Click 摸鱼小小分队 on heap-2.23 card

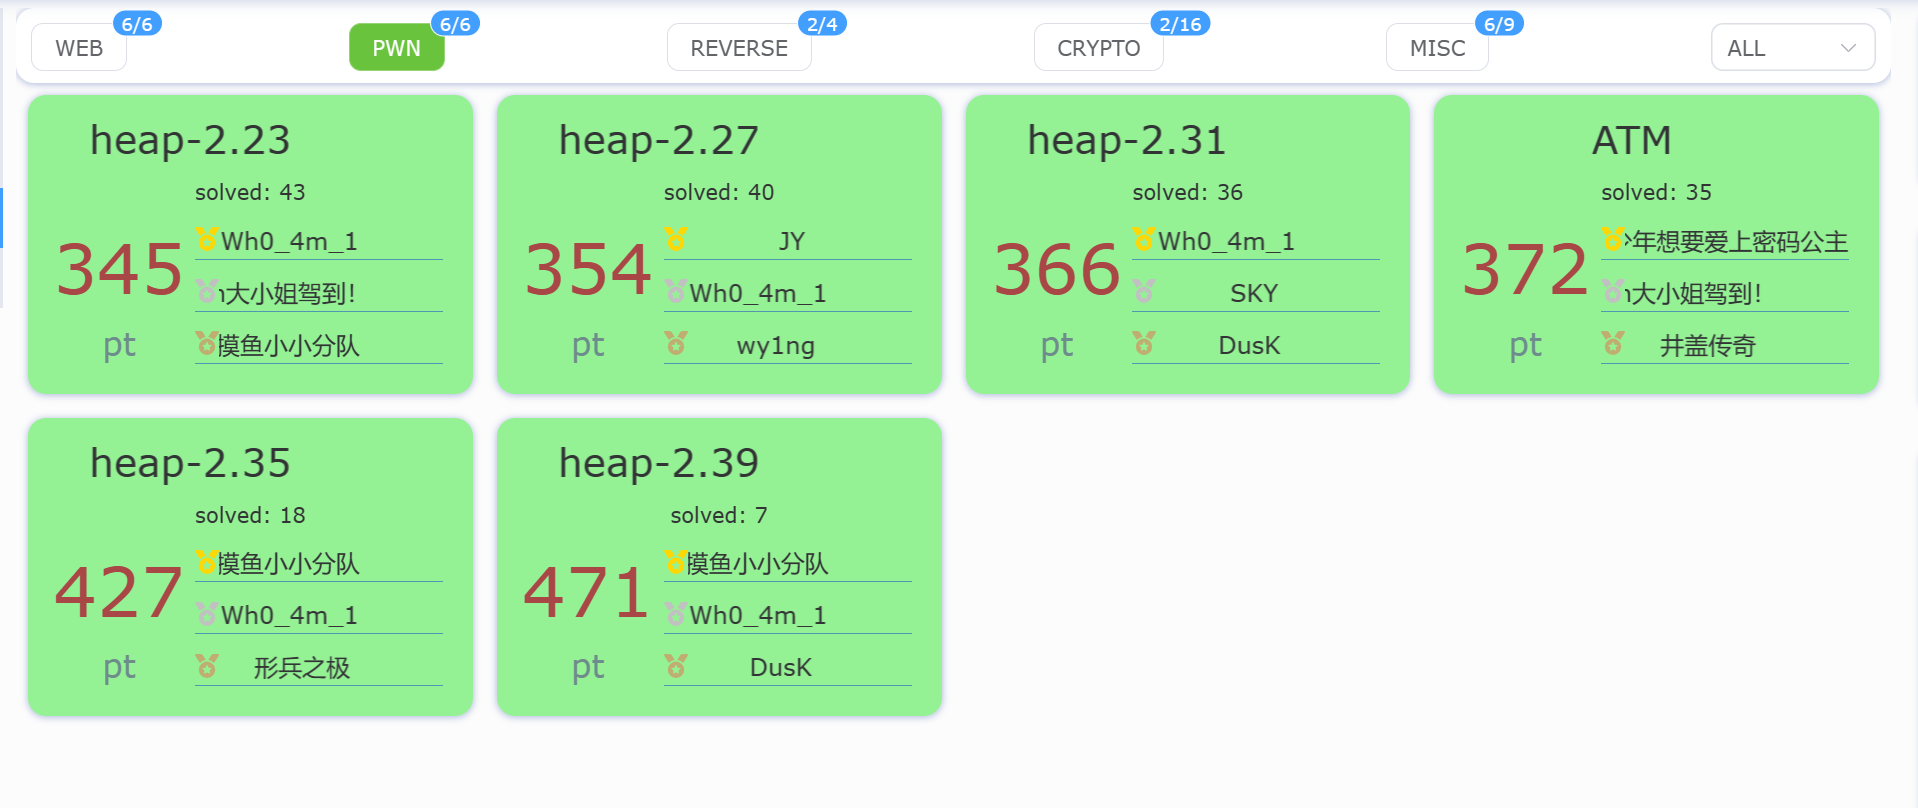pyautogui.click(x=289, y=346)
